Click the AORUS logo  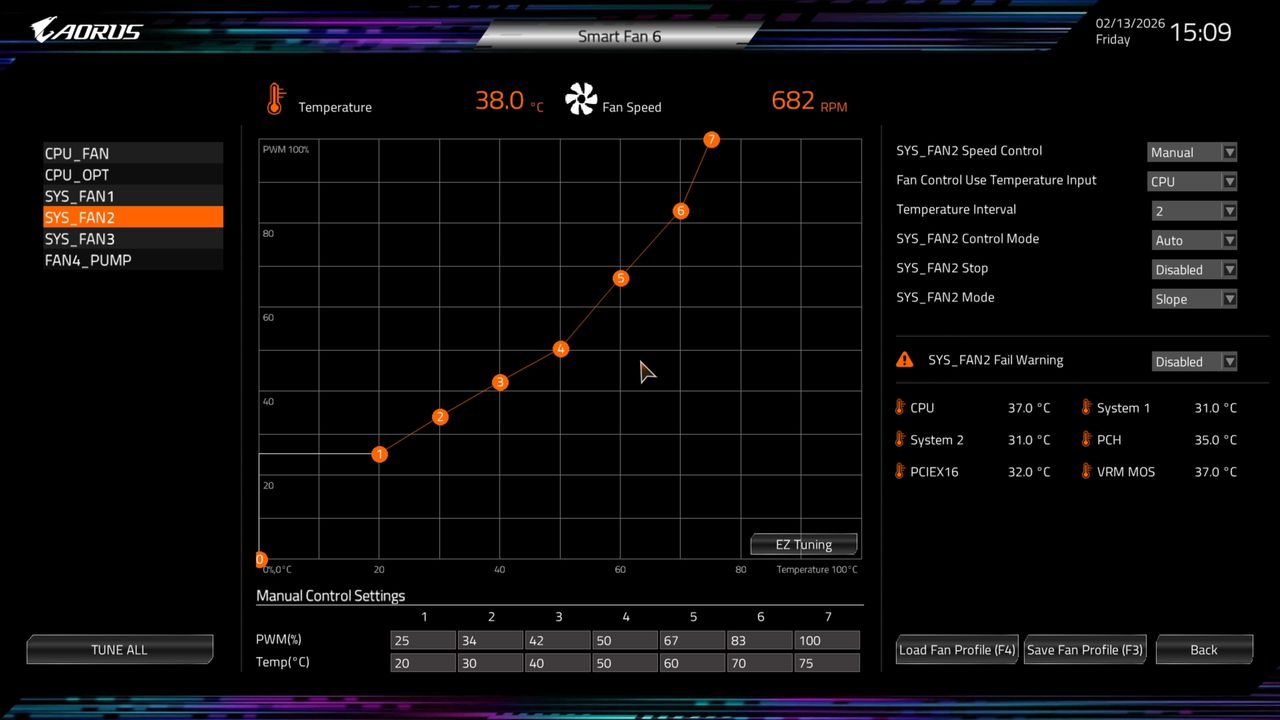coord(85,30)
